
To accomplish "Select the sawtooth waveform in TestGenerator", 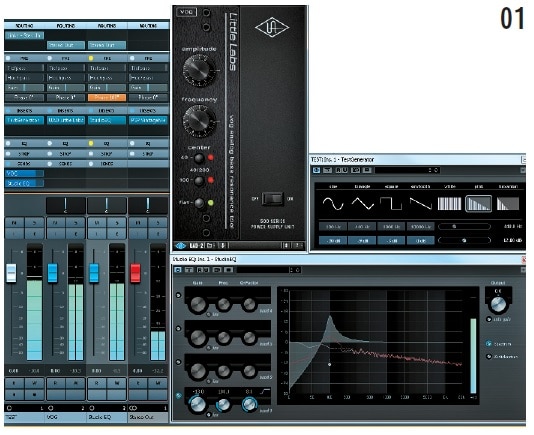I will click(x=421, y=203).
